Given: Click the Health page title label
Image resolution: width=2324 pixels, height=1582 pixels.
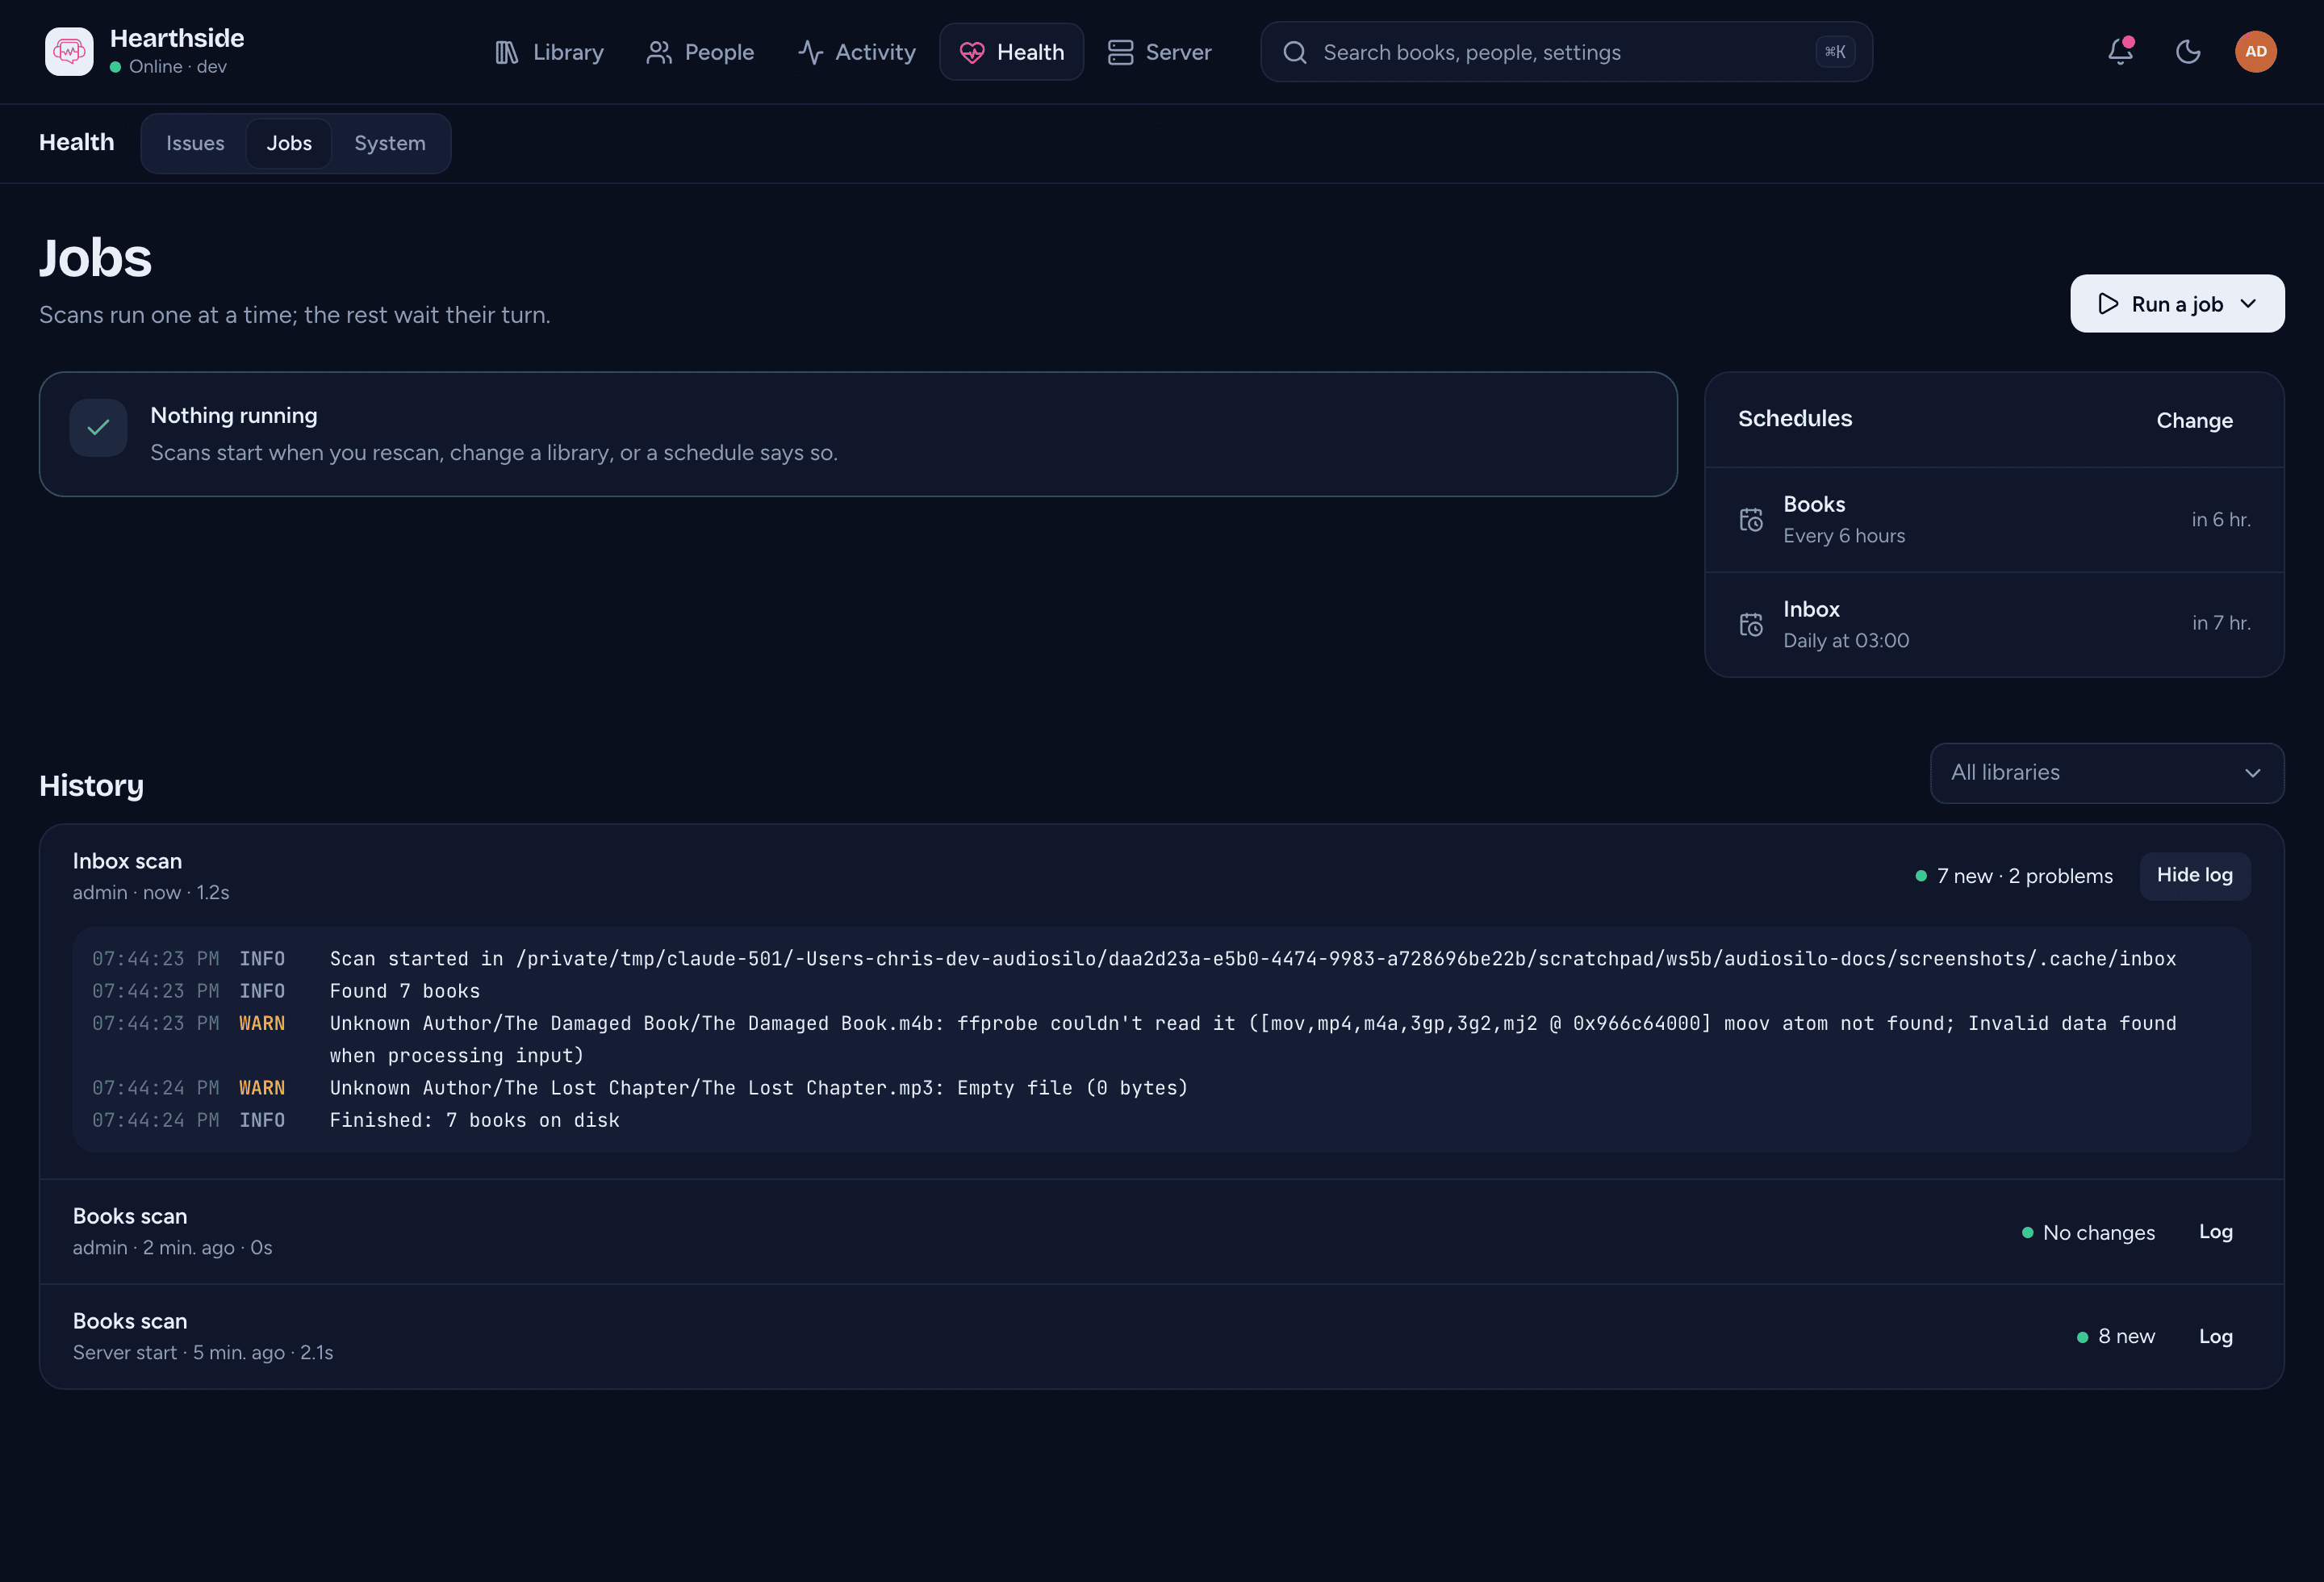Looking at the screenshot, I should click(77, 142).
